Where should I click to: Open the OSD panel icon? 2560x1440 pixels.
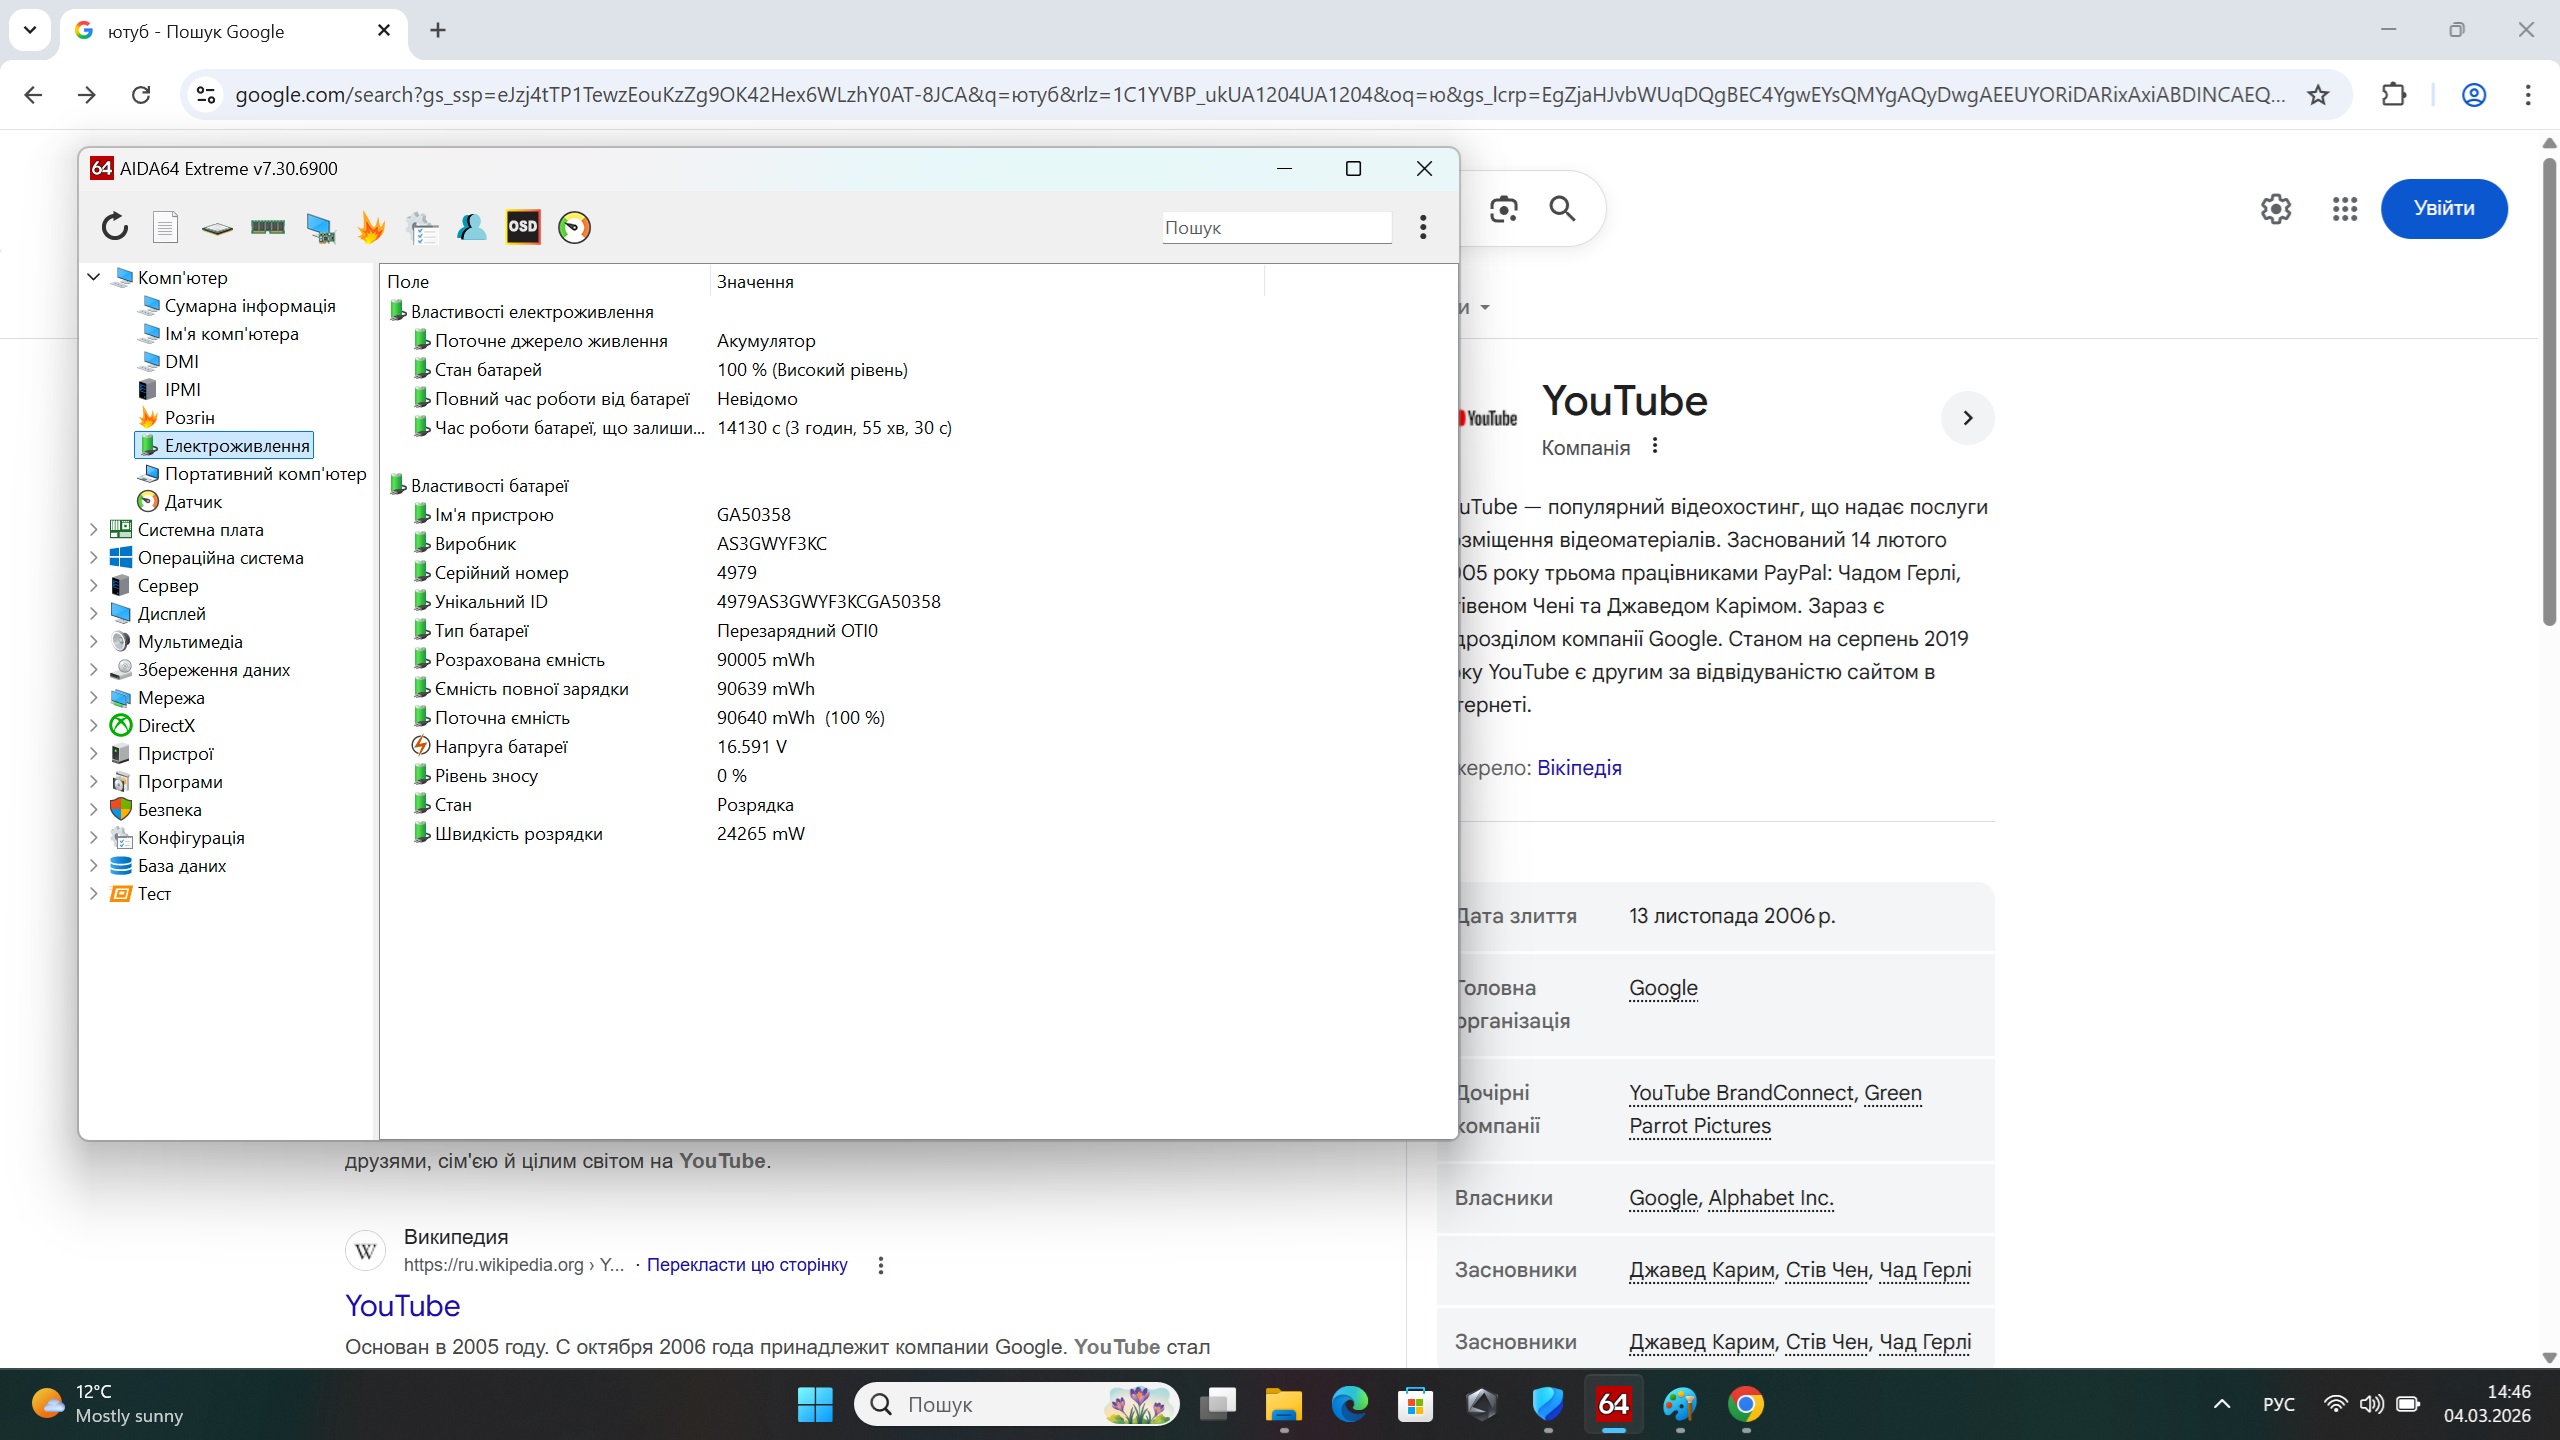pyautogui.click(x=522, y=227)
